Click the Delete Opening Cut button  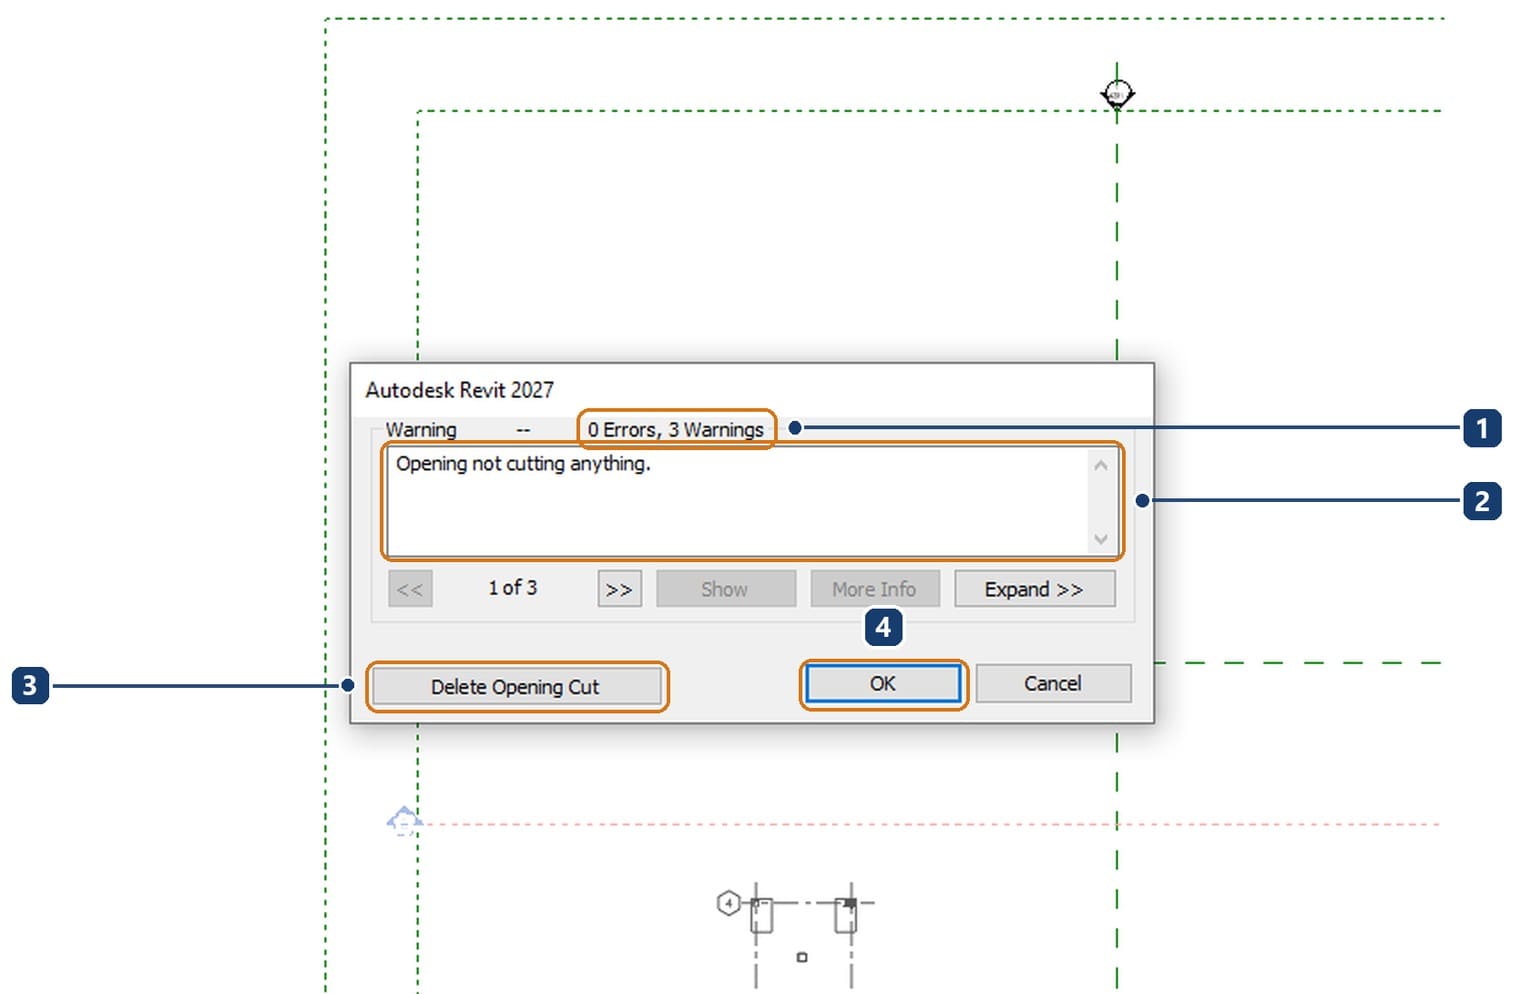pyautogui.click(x=516, y=687)
